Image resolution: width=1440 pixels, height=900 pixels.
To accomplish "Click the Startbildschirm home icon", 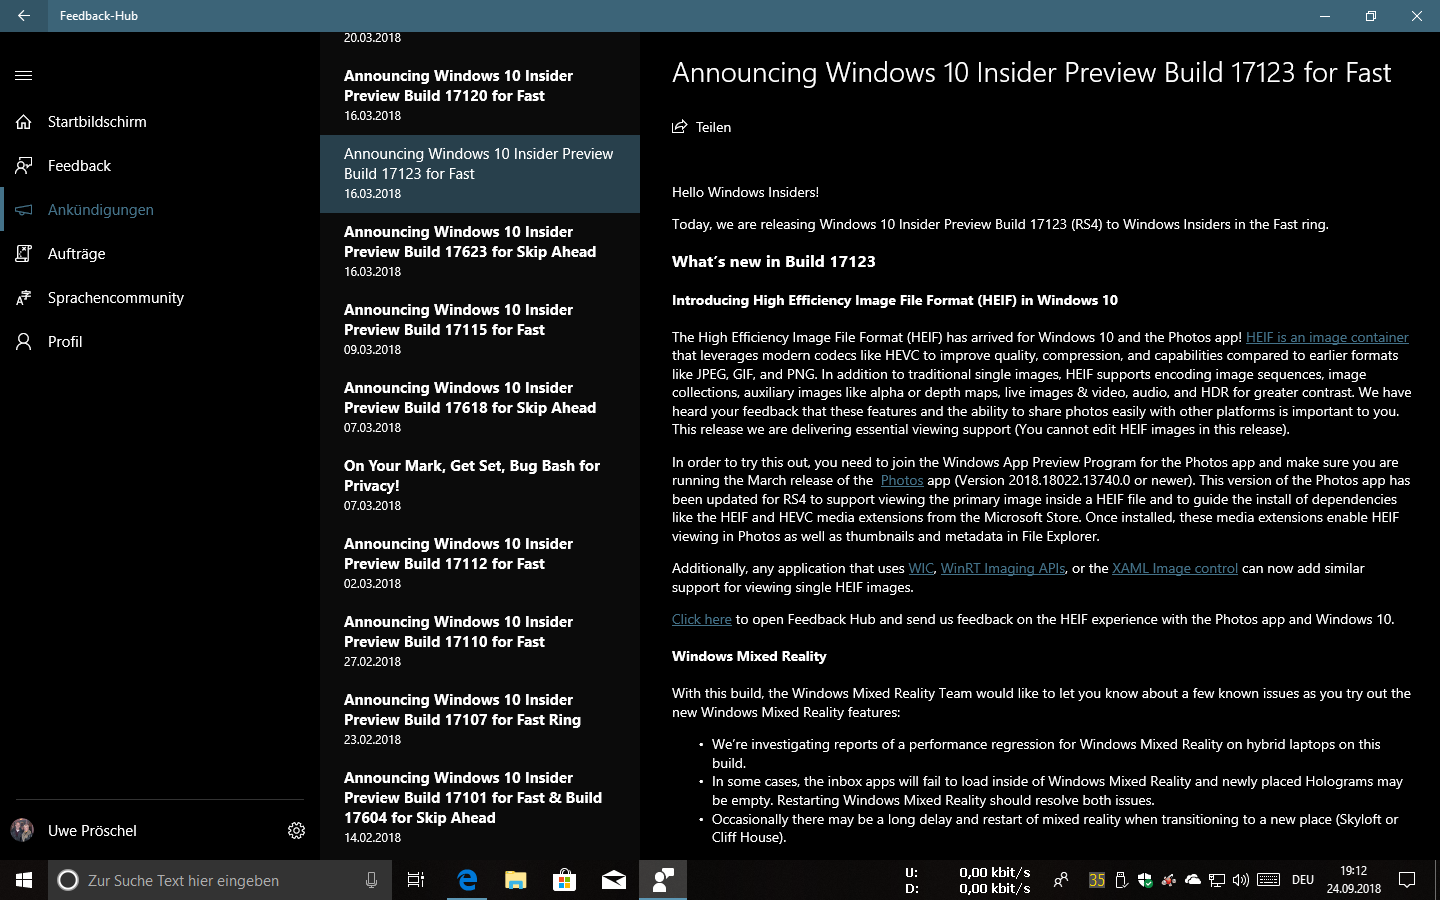I will click(x=24, y=122).
